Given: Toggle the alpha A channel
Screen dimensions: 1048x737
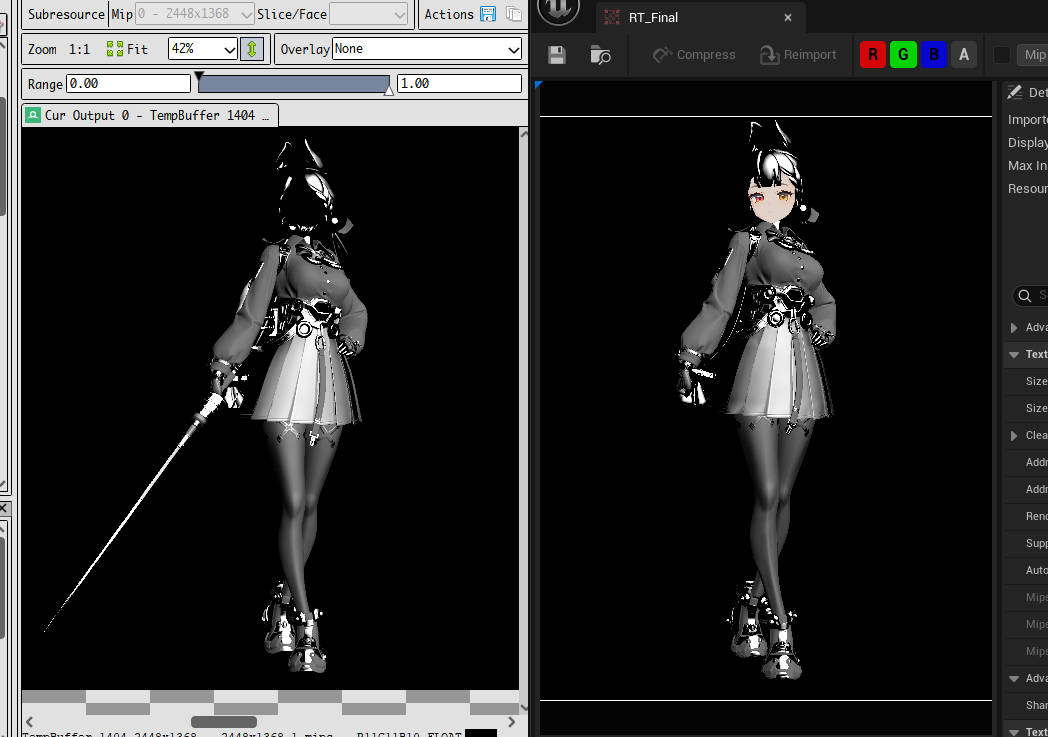Looking at the screenshot, I should click(x=964, y=55).
